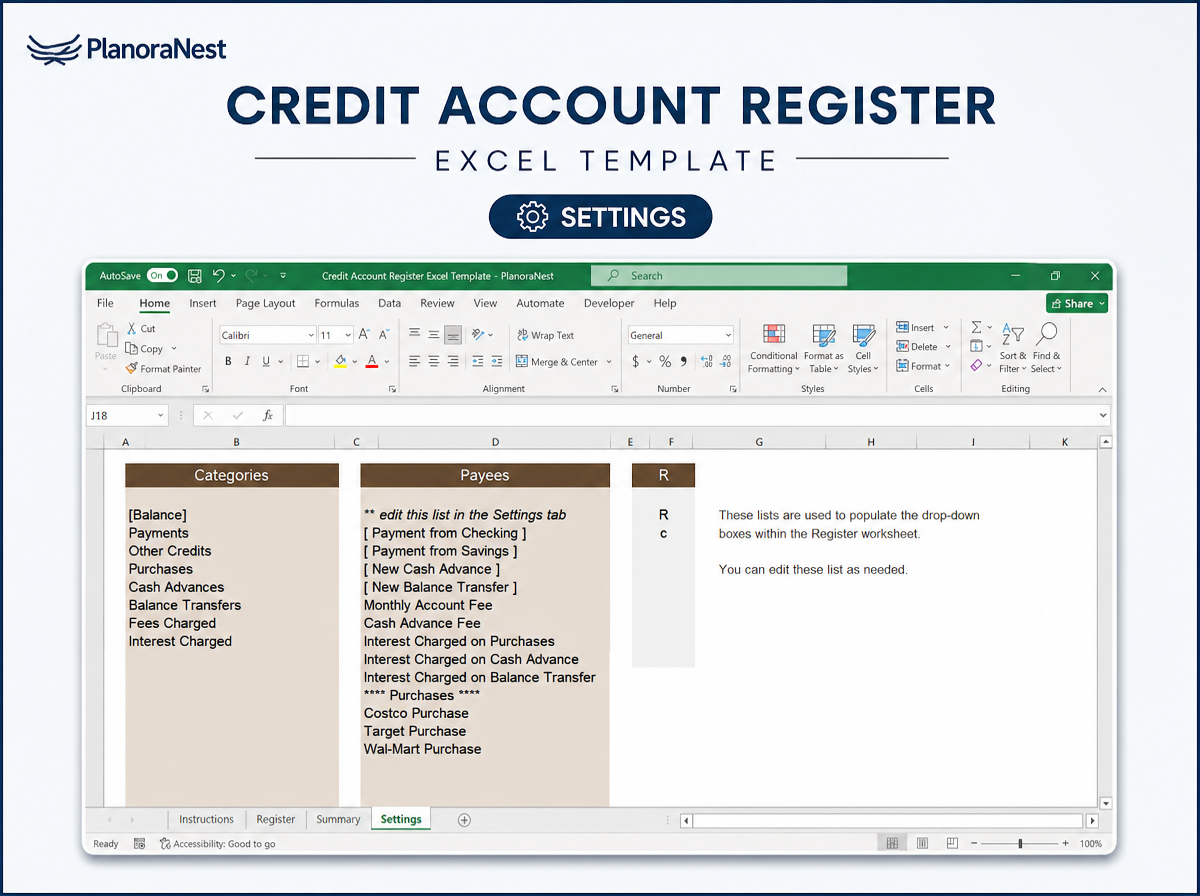This screenshot has width=1200, height=896.
Task: Open the Register sheet tab
Action: [276, 819]
